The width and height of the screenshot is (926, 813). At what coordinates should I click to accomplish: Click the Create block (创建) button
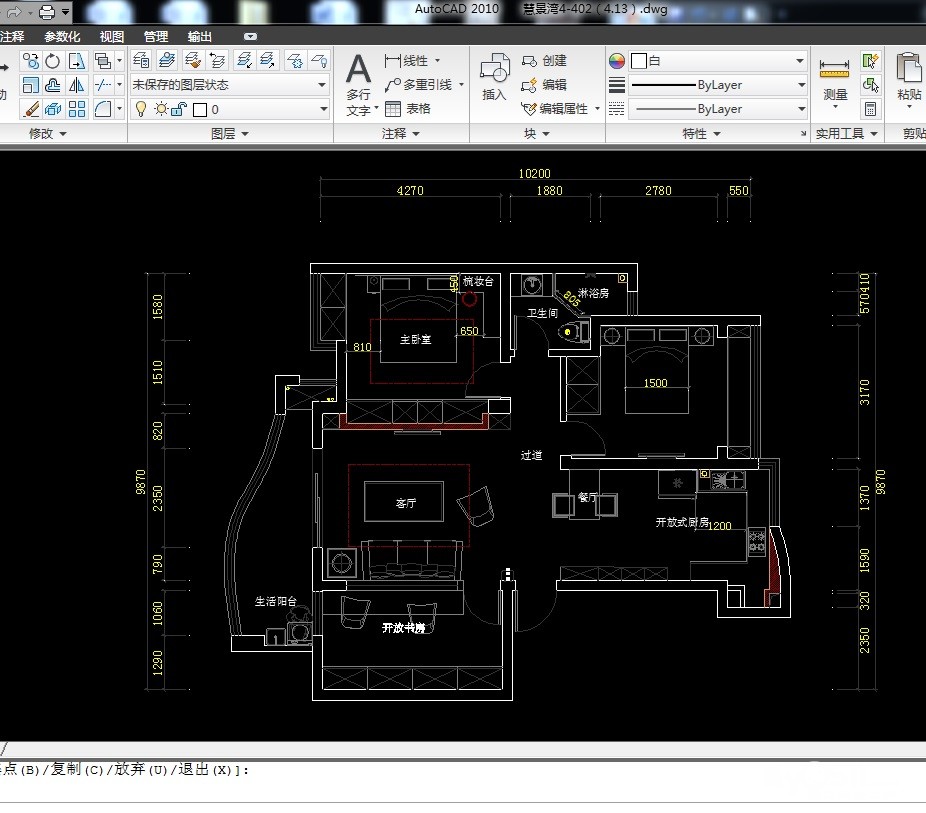545,61
